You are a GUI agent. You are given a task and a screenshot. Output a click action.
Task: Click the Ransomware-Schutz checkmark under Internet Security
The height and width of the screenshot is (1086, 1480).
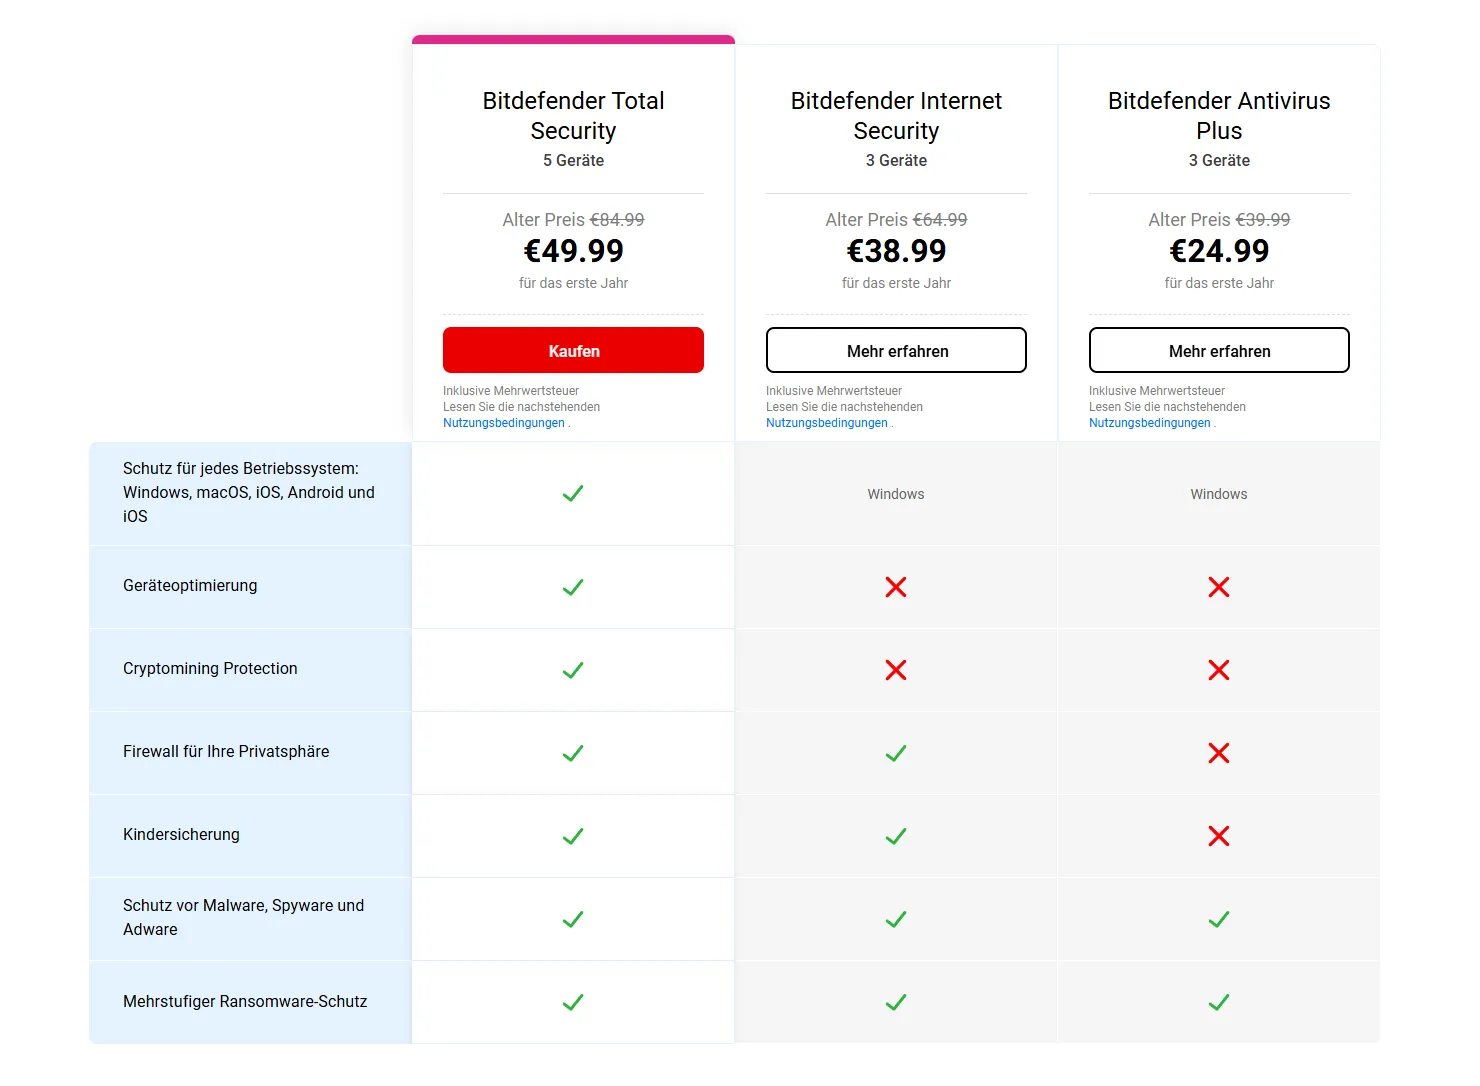(x=896, y=1002)
